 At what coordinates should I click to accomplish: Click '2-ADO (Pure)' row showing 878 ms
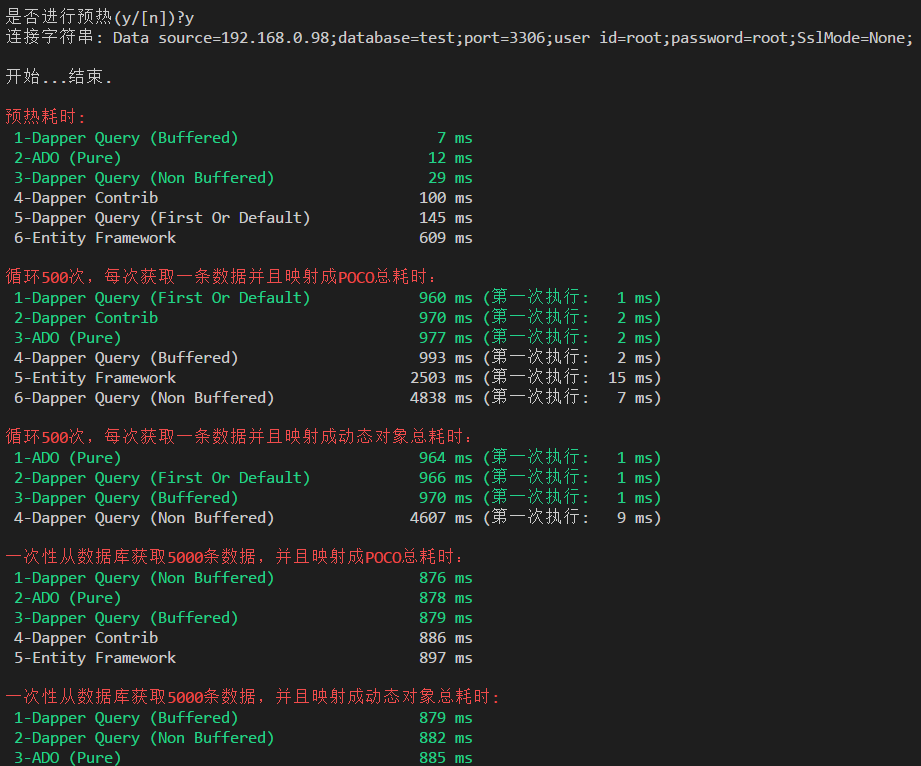tap(243, 598)
